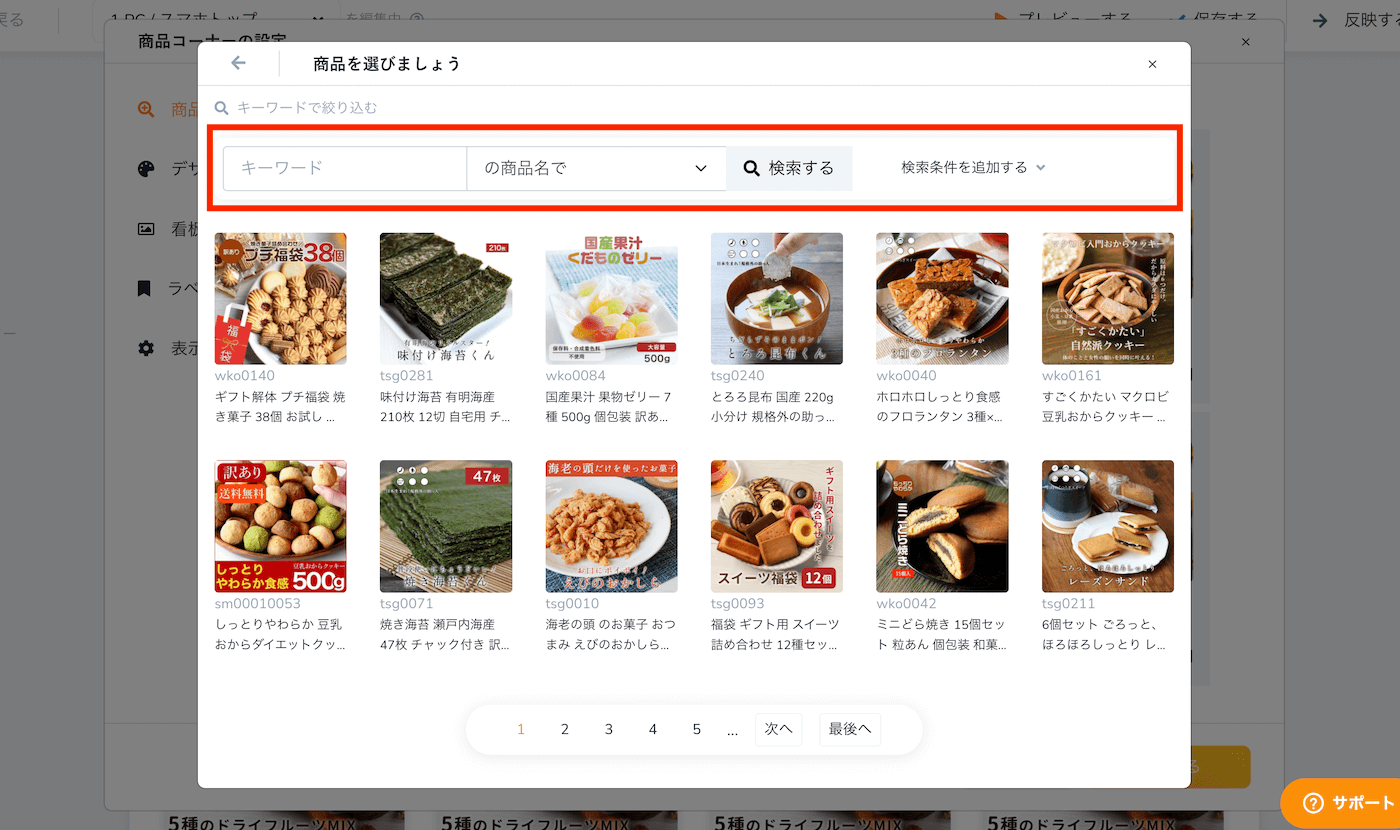Open the の商品名で dropdown
The width and height of the screenshot is (1400, 830).
tap(596, 168)
